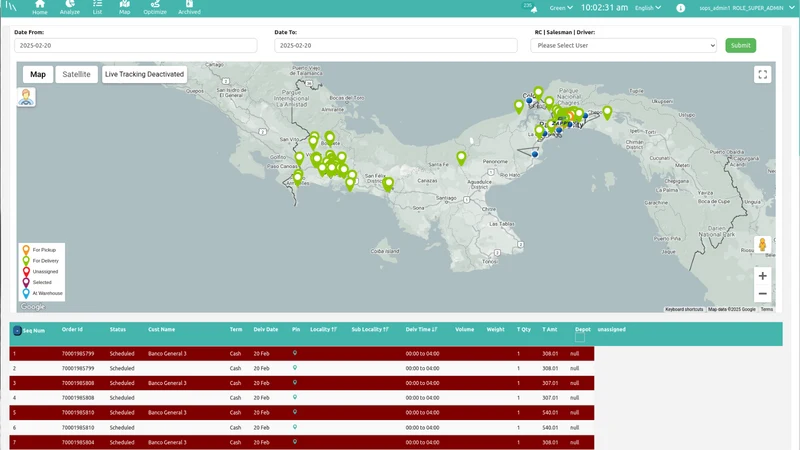
Task: Click the unassigned column header
Action: tap(611, 330)
